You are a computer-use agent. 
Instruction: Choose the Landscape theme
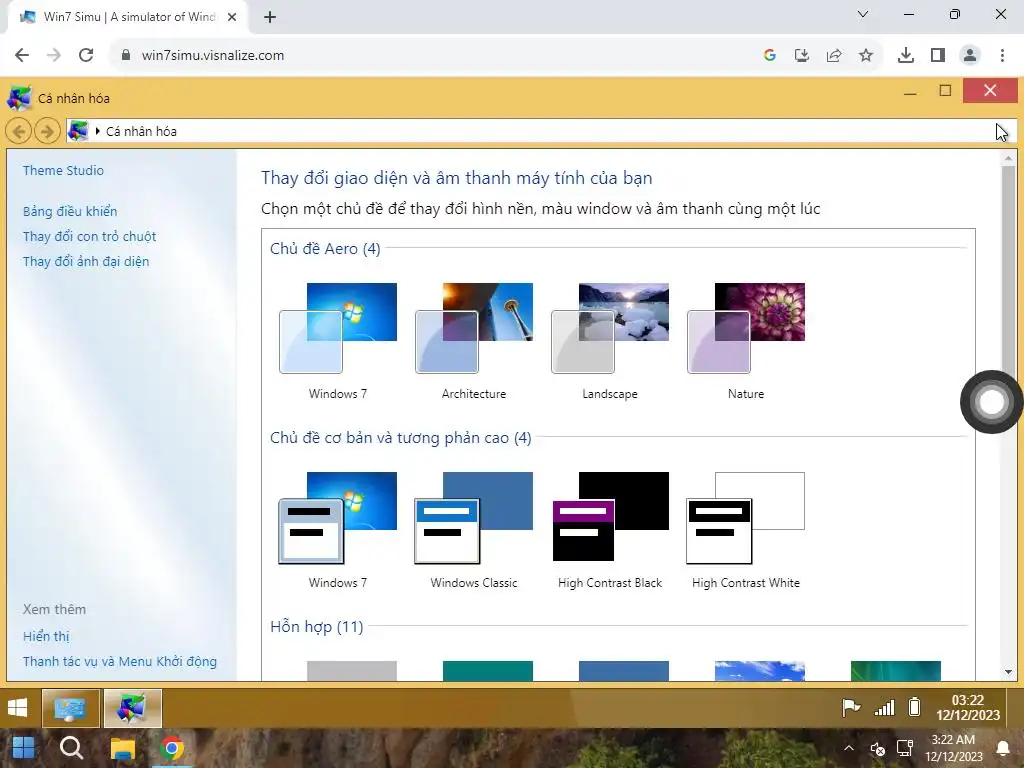pyautogui.click(x=610, y=341)
